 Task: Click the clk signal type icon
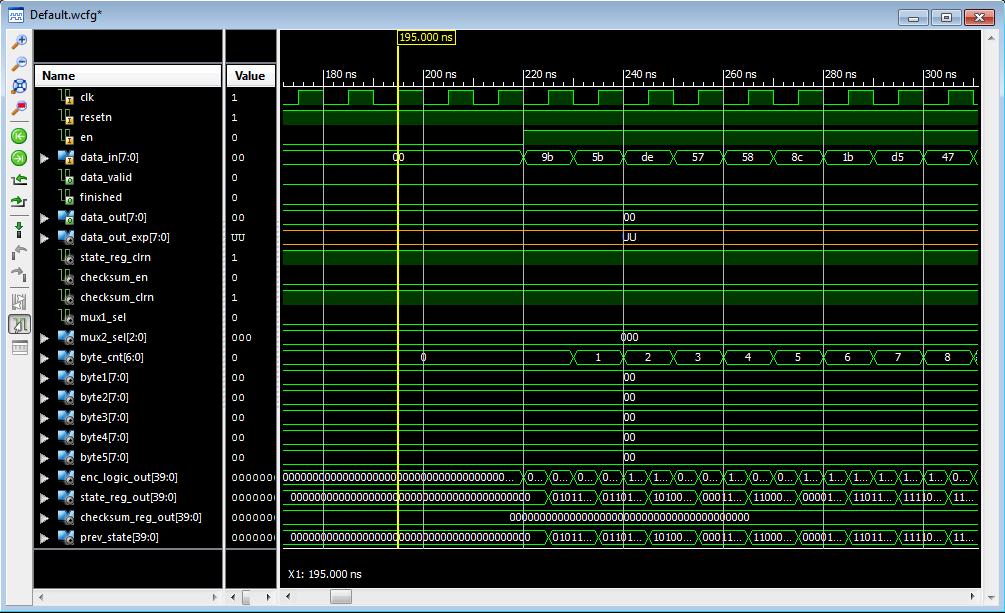tap(67, 97)
